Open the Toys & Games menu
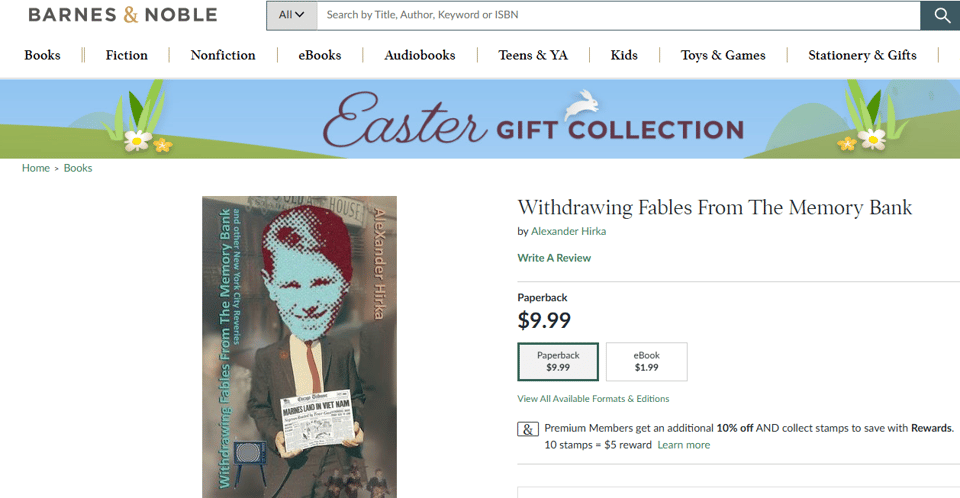This screenshot has height=498, width=960. pyautogui.click(x=723, y=55)
